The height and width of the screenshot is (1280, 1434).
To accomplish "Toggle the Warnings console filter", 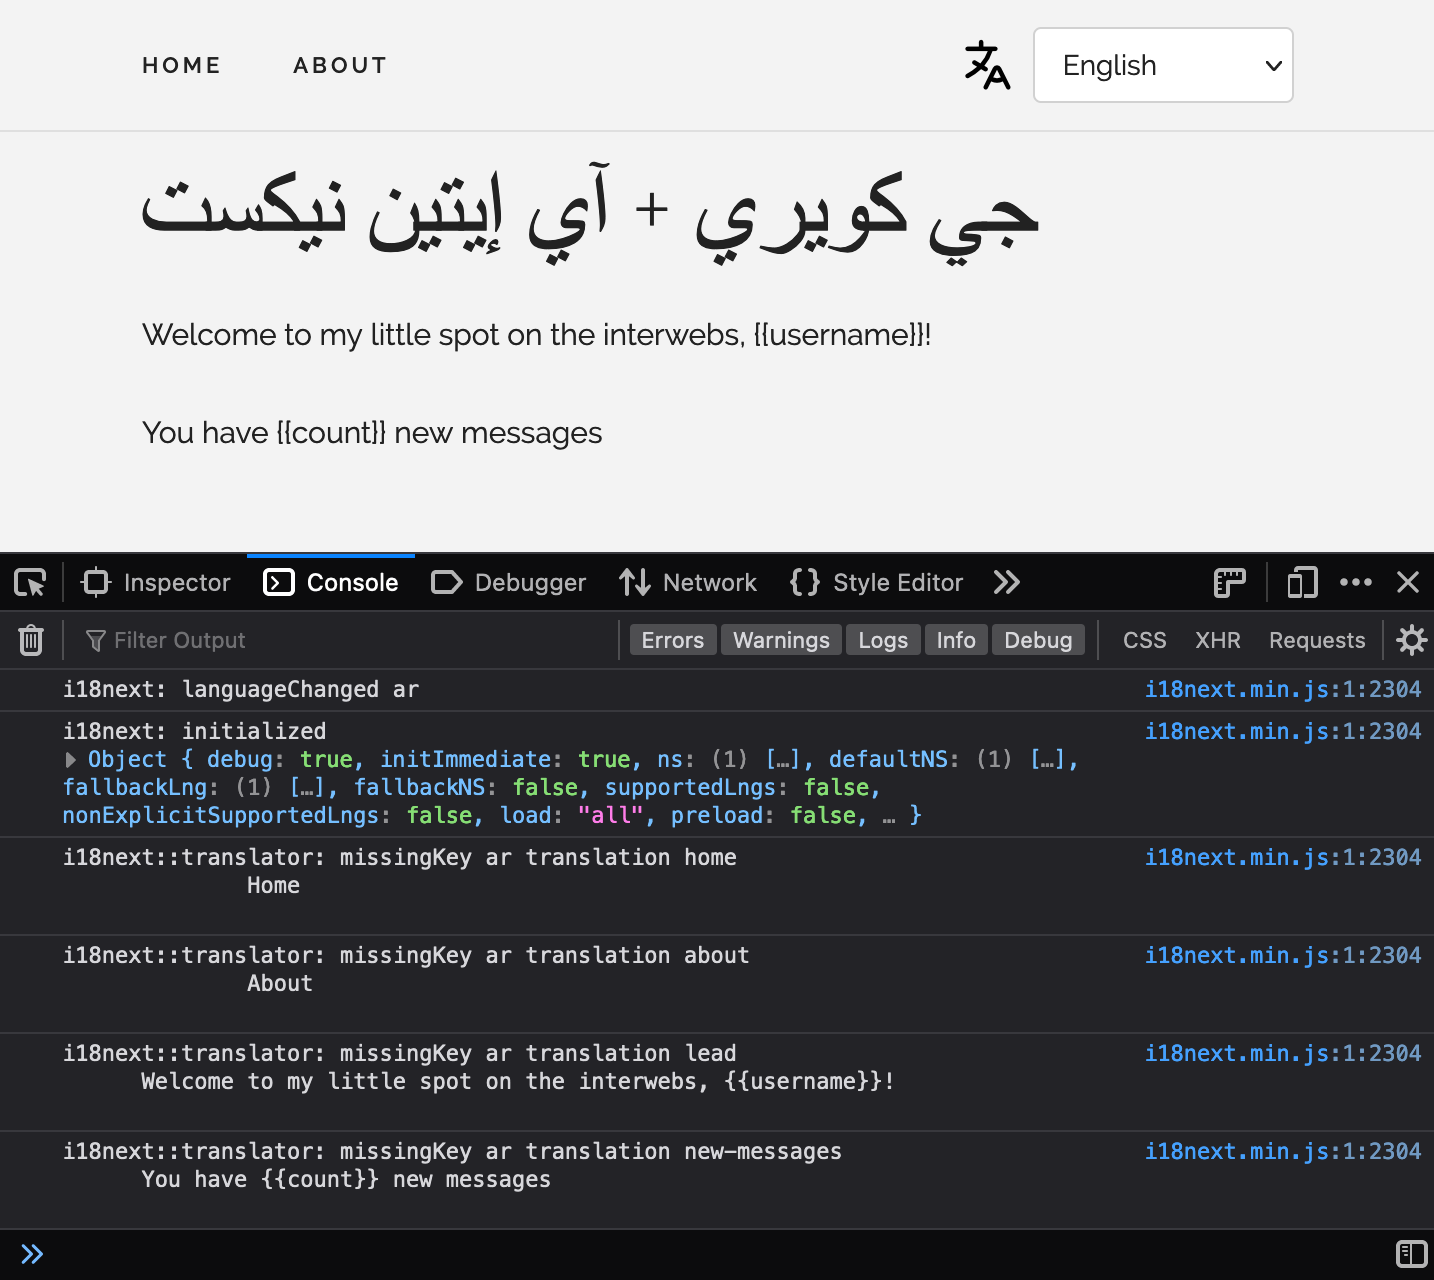I will click(781, 639).
